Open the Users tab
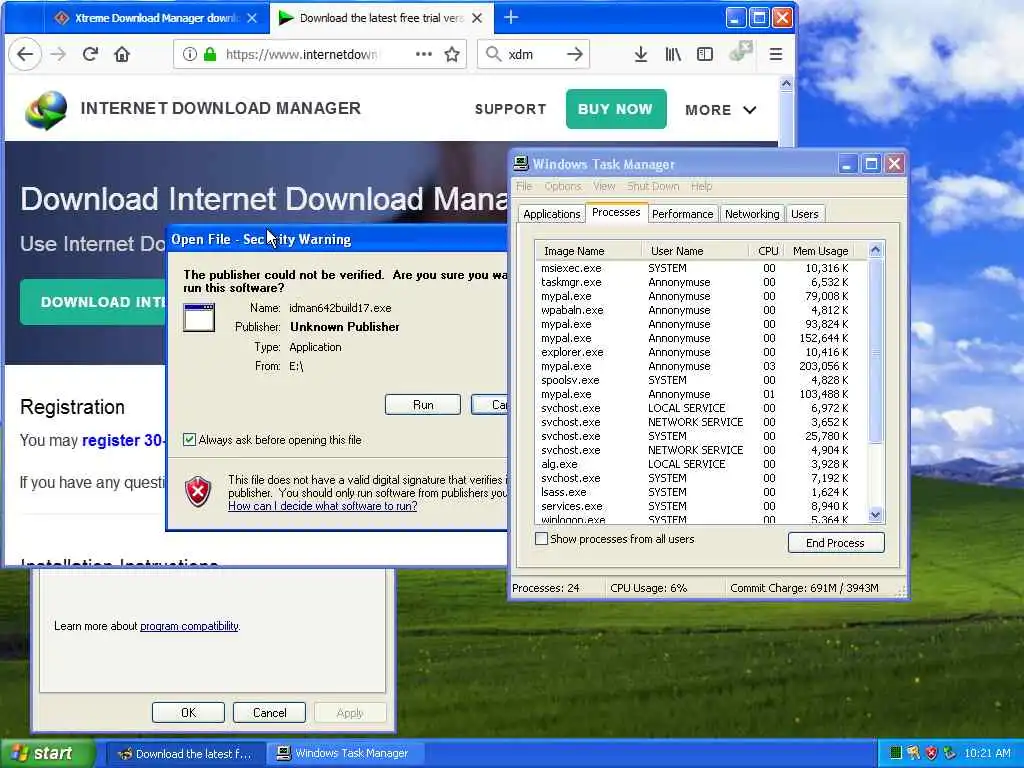 tap(805, 214)
